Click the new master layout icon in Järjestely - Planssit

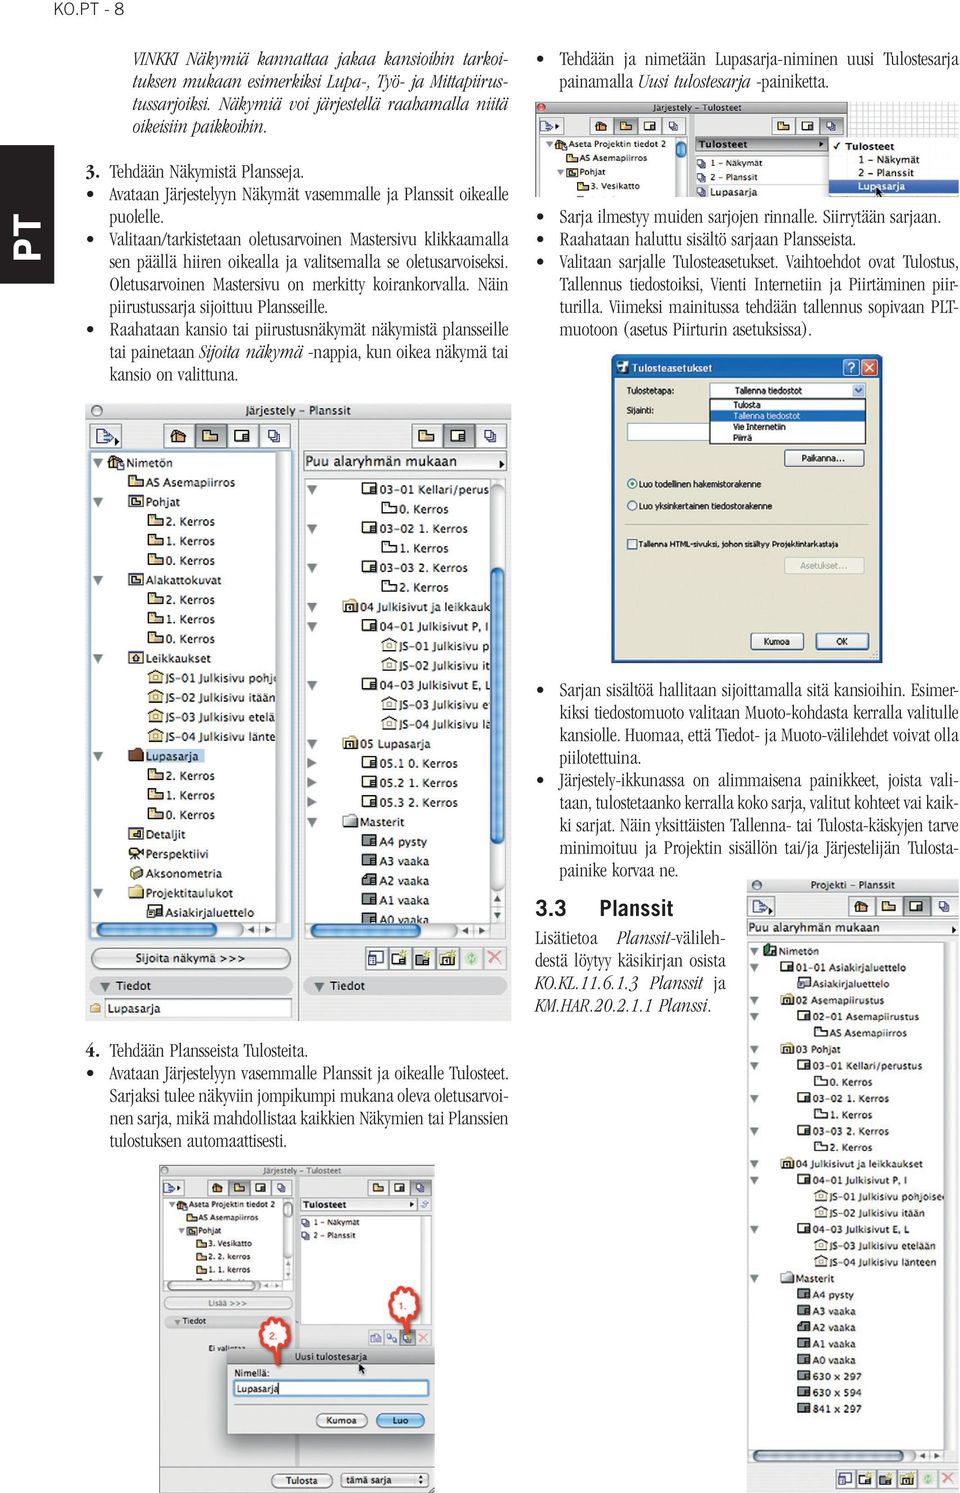(x=423, y=958)
